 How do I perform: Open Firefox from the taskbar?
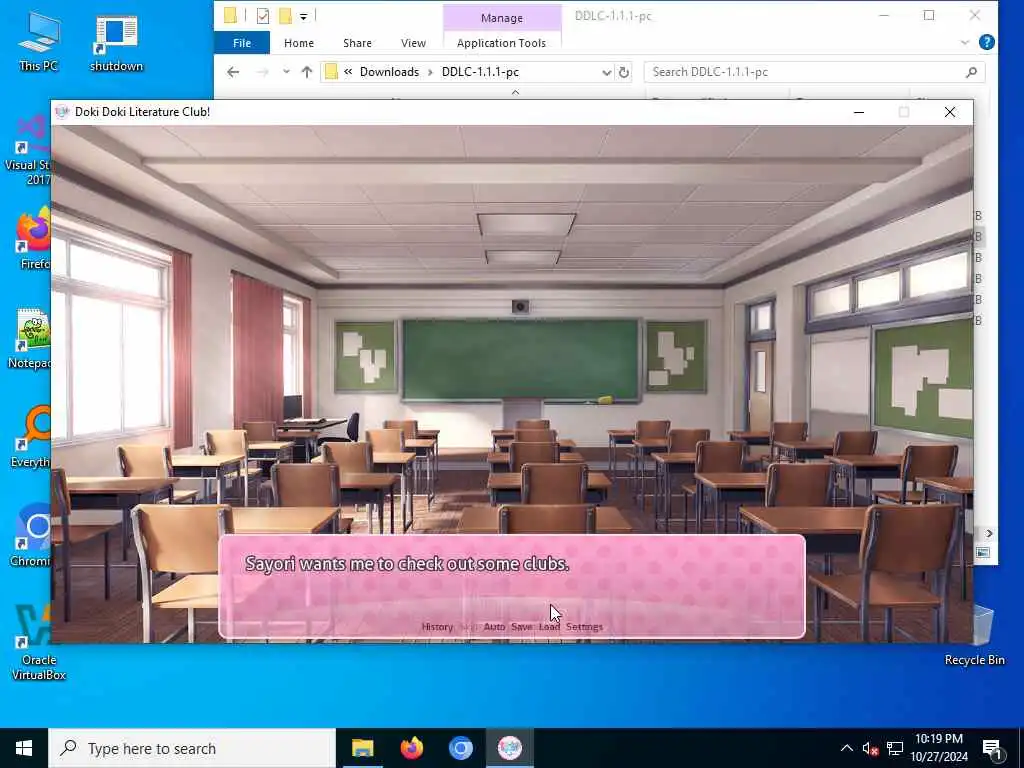(411, 748)
